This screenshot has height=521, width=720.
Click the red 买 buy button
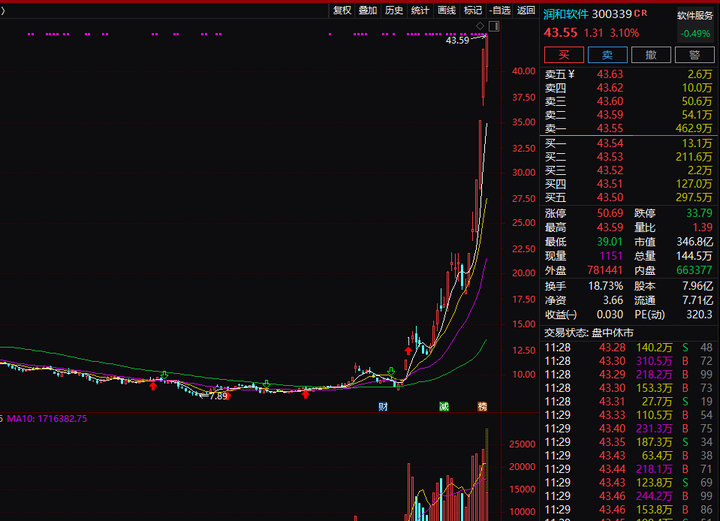tap(564, 55)
